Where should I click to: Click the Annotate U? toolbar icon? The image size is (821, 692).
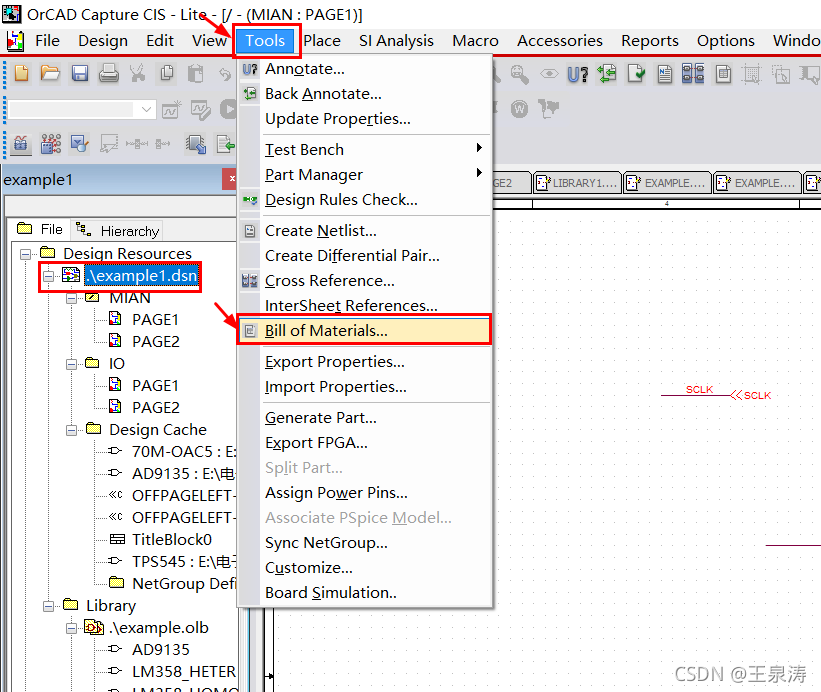click(x=577, y=74)
